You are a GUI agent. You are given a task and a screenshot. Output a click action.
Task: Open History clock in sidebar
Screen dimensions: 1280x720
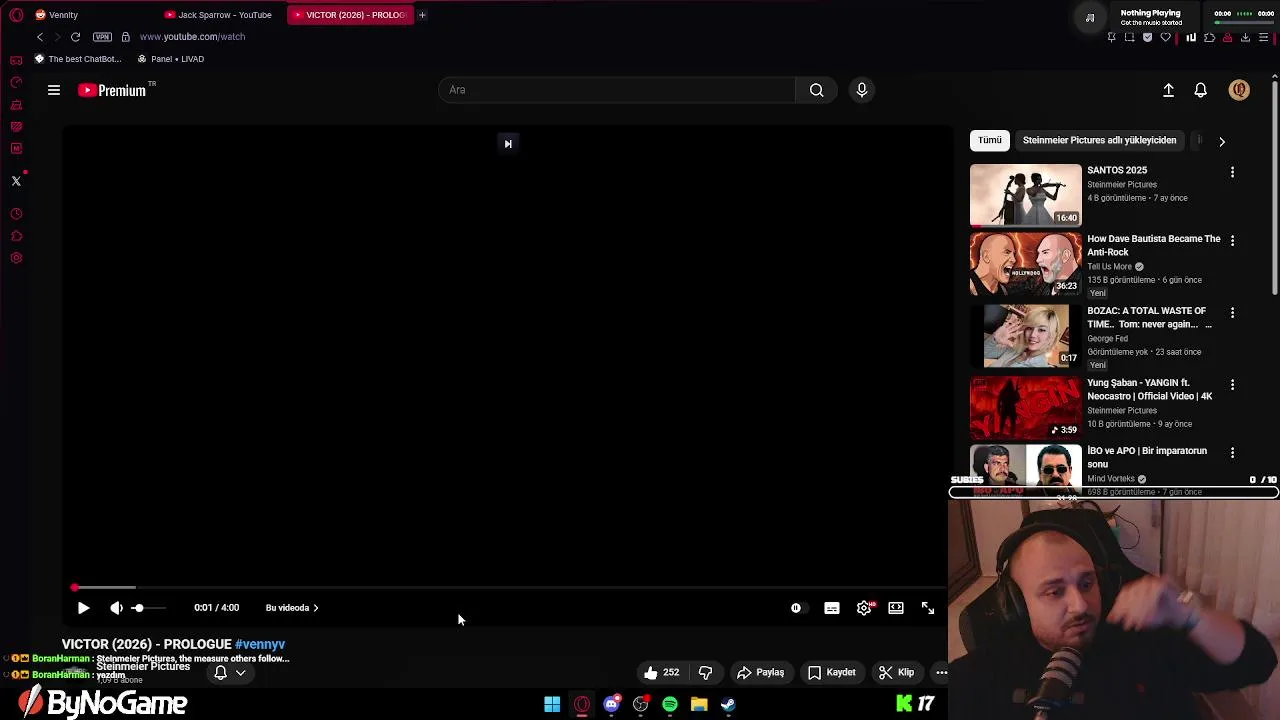[x=16, y=214]
